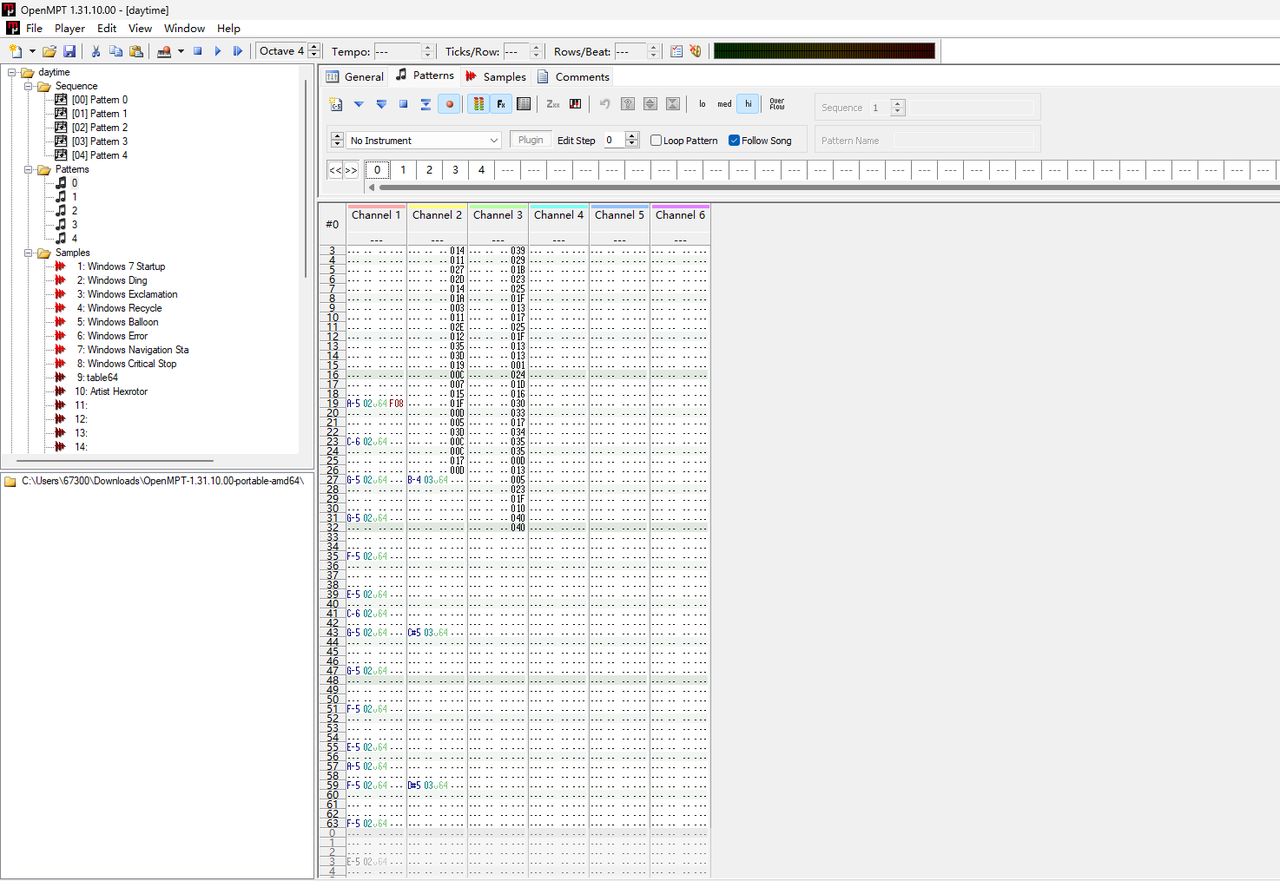Switch to the General tab

coord(355,76)
